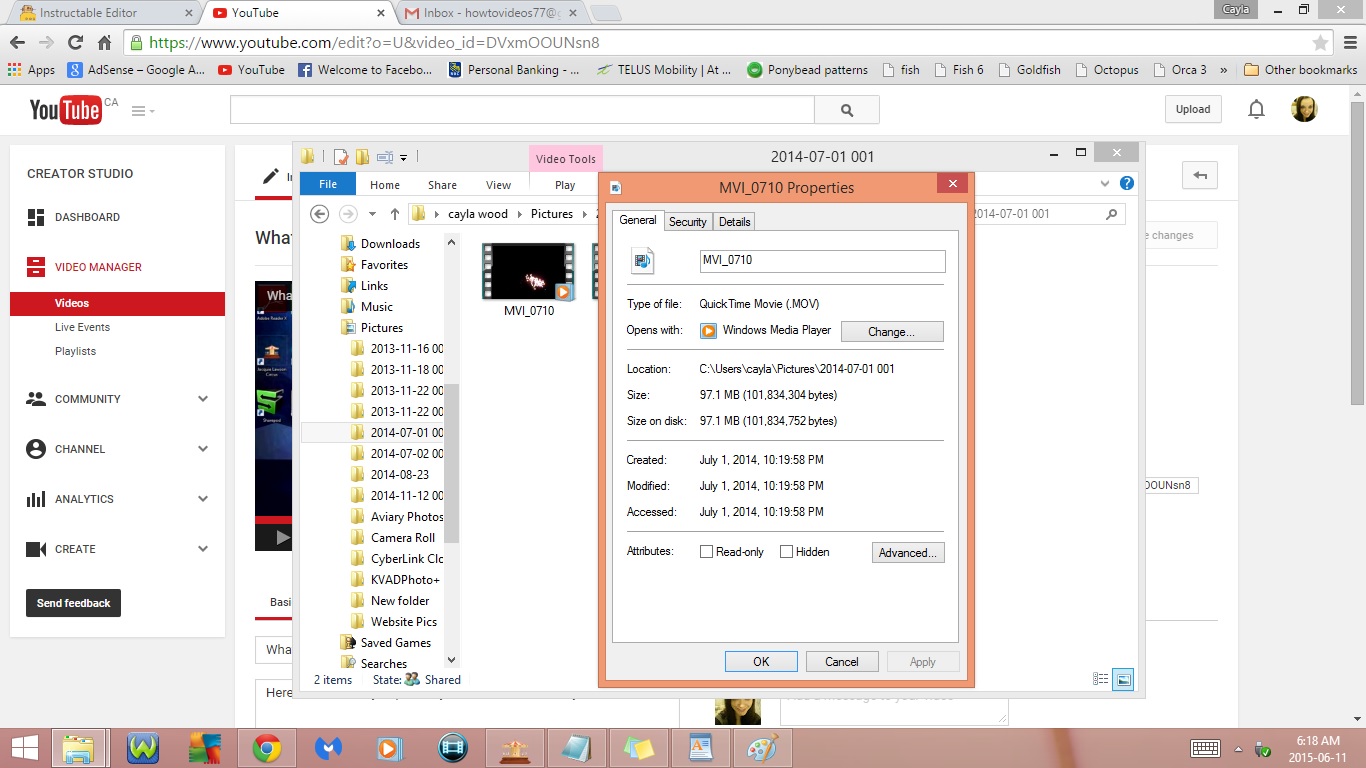This screenshot has width=1366, height=768.
Task: Open Paint from the taskbar
Action: coord(763,748)
